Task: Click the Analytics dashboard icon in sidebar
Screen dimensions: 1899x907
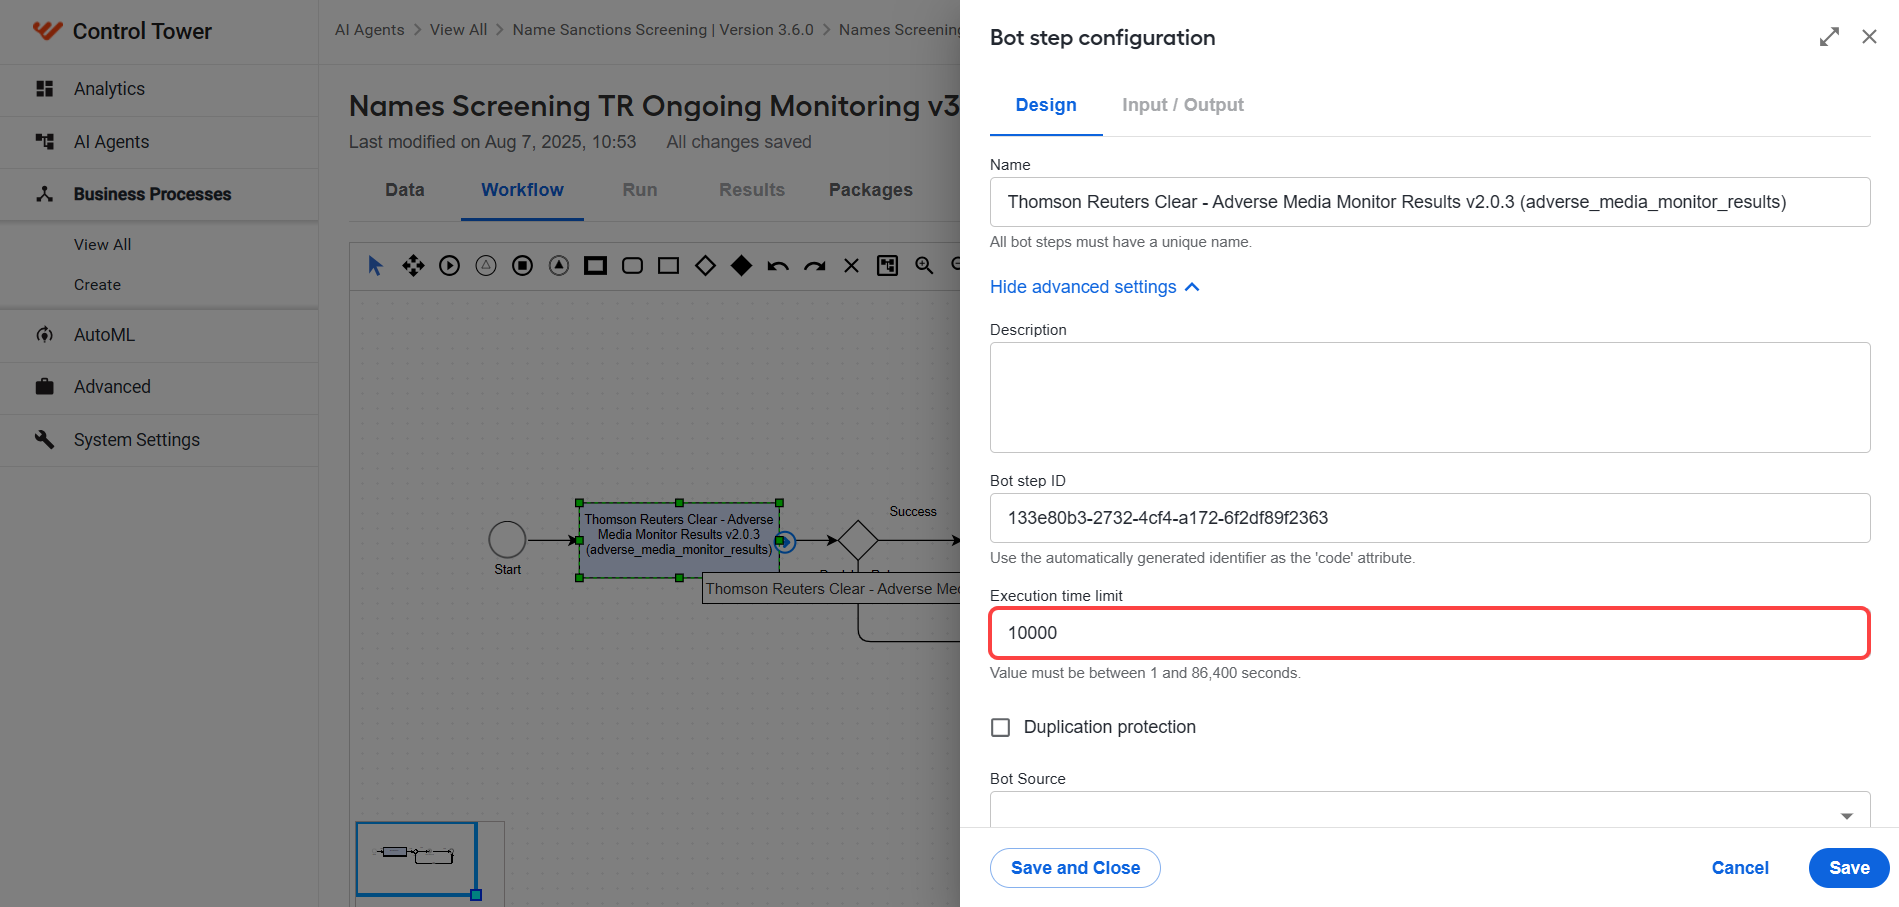Action: click(45, 89)
